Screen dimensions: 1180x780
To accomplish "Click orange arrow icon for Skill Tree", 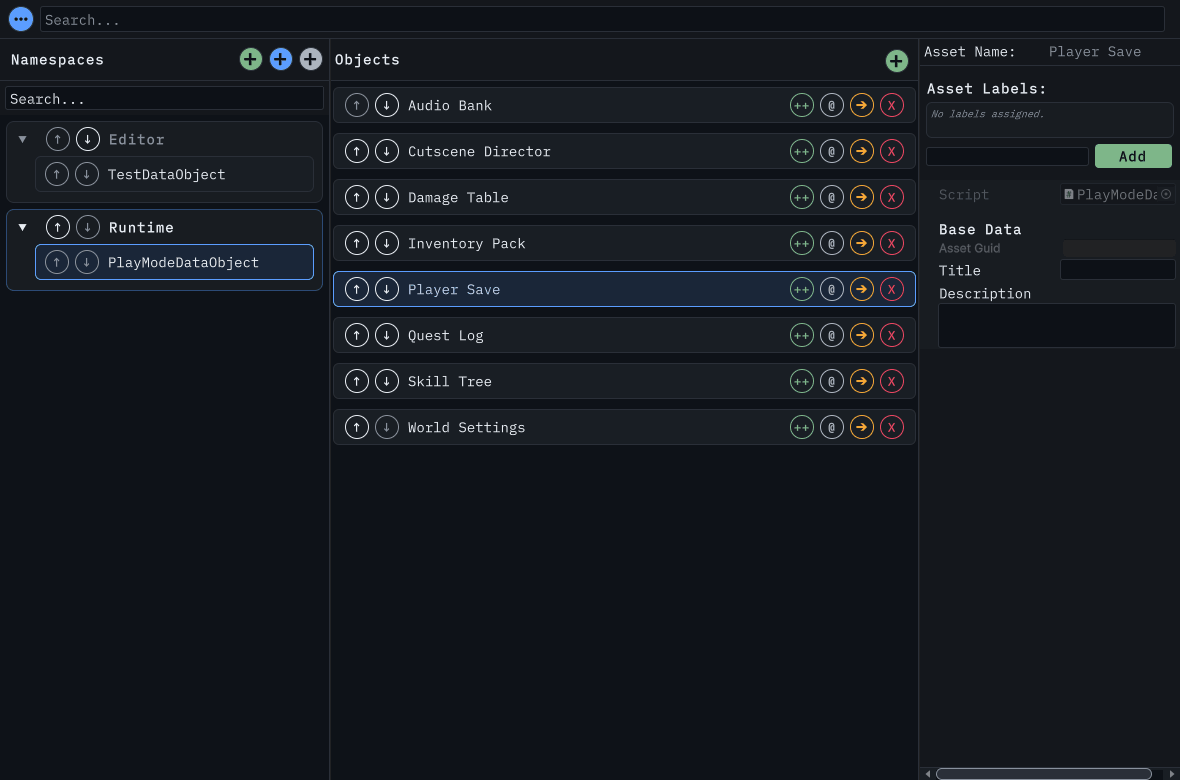I will (862, 381).
